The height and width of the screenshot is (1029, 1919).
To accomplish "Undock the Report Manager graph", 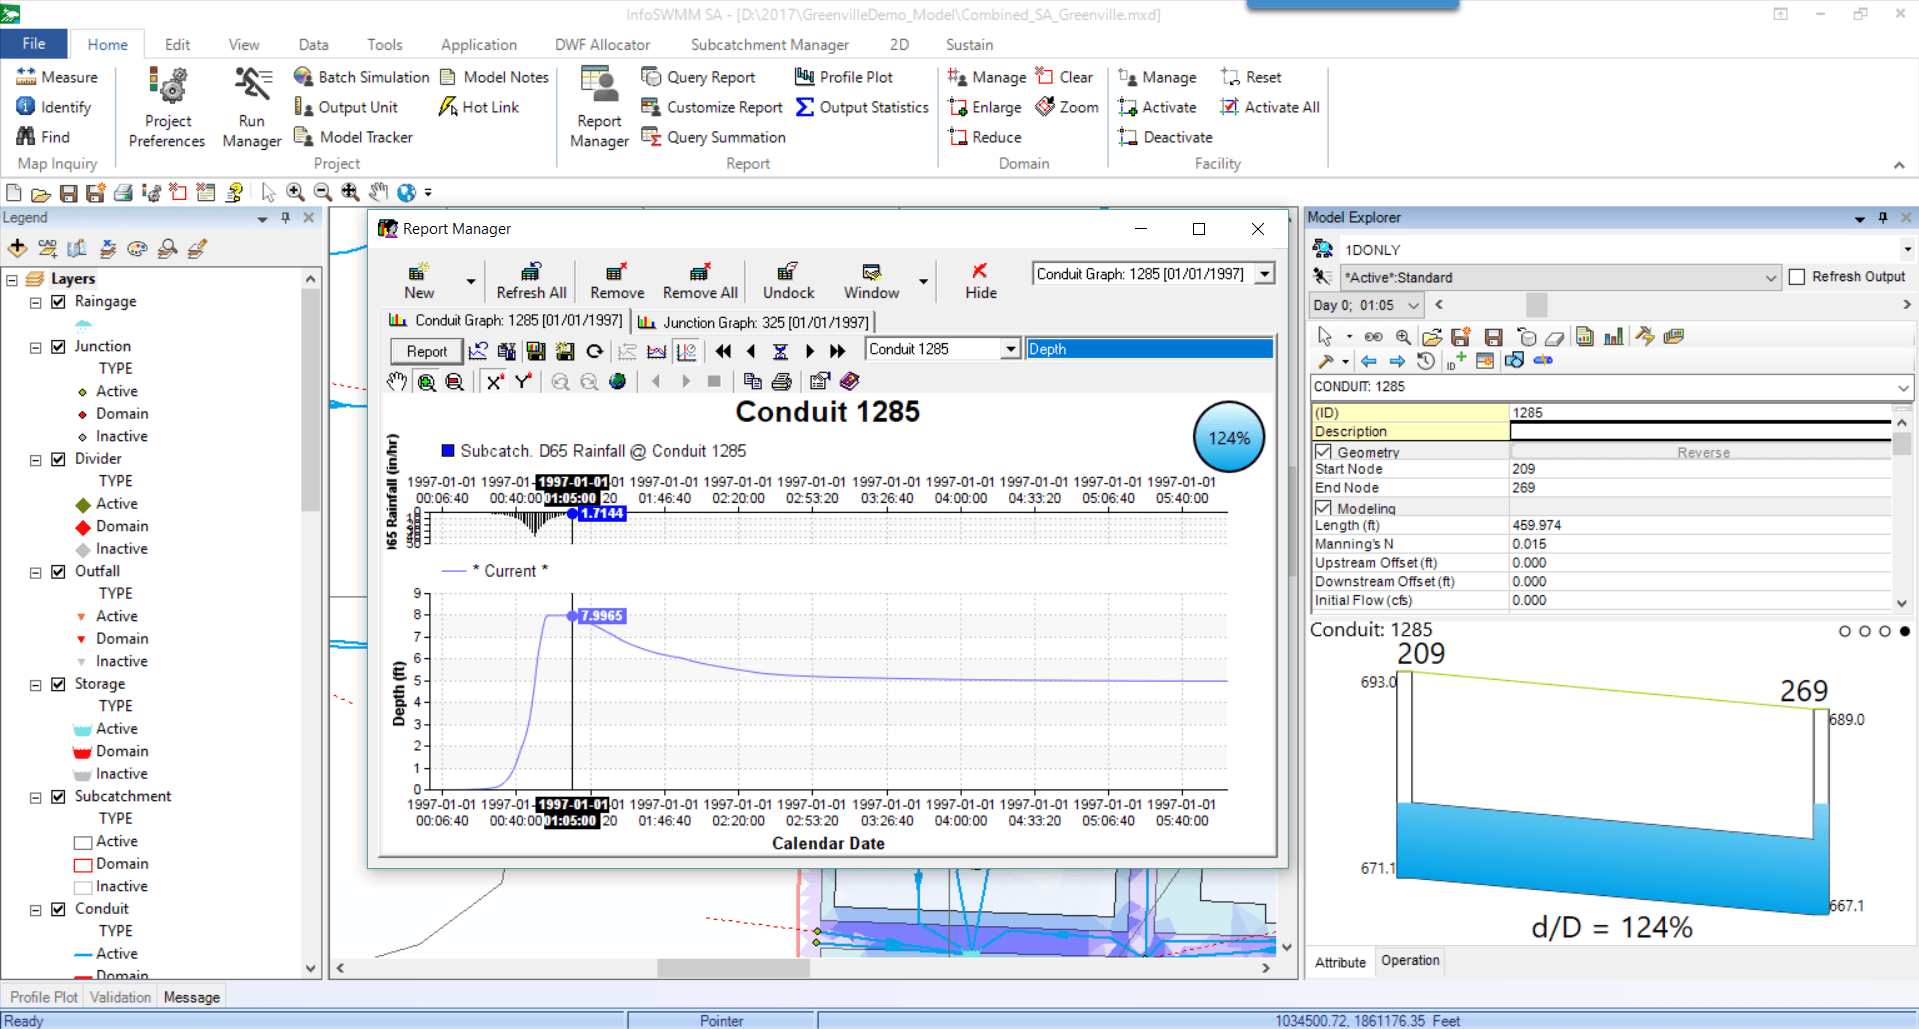I will (x=788, y=281).
